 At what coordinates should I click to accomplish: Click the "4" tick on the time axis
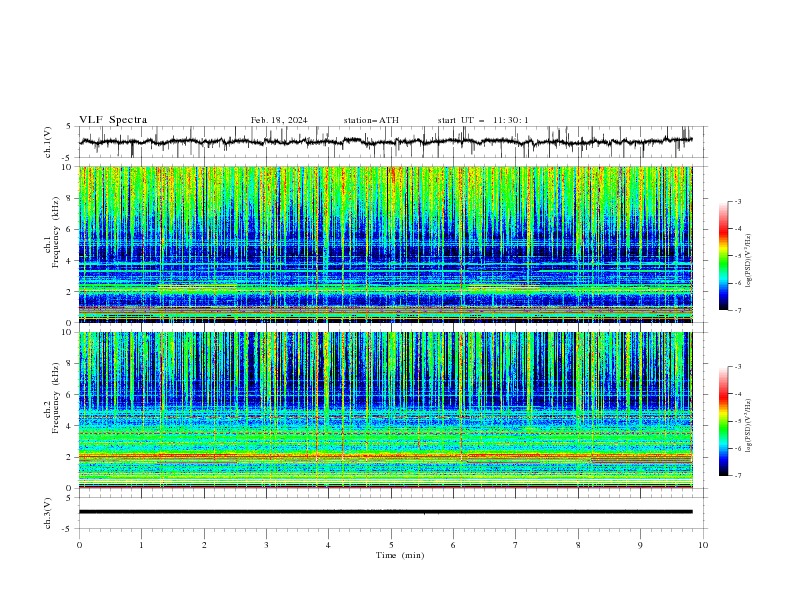click(x=328, y=545)
